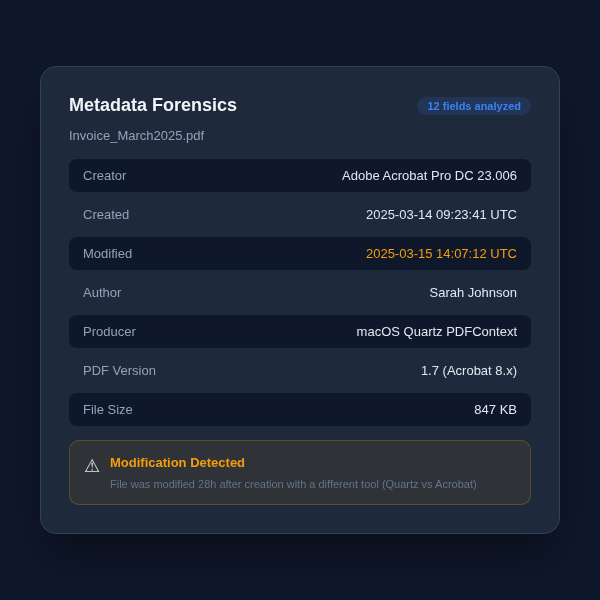Select the 1.7 (Acrobat 8.x) version value
The width and height of the screenshot is (600, 600).
tap(468, 371)
